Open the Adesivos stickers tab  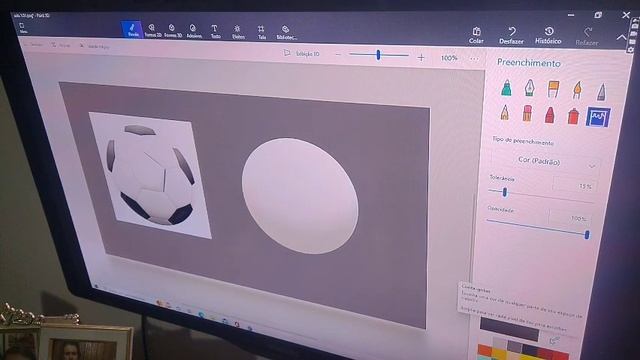[193, 31]
